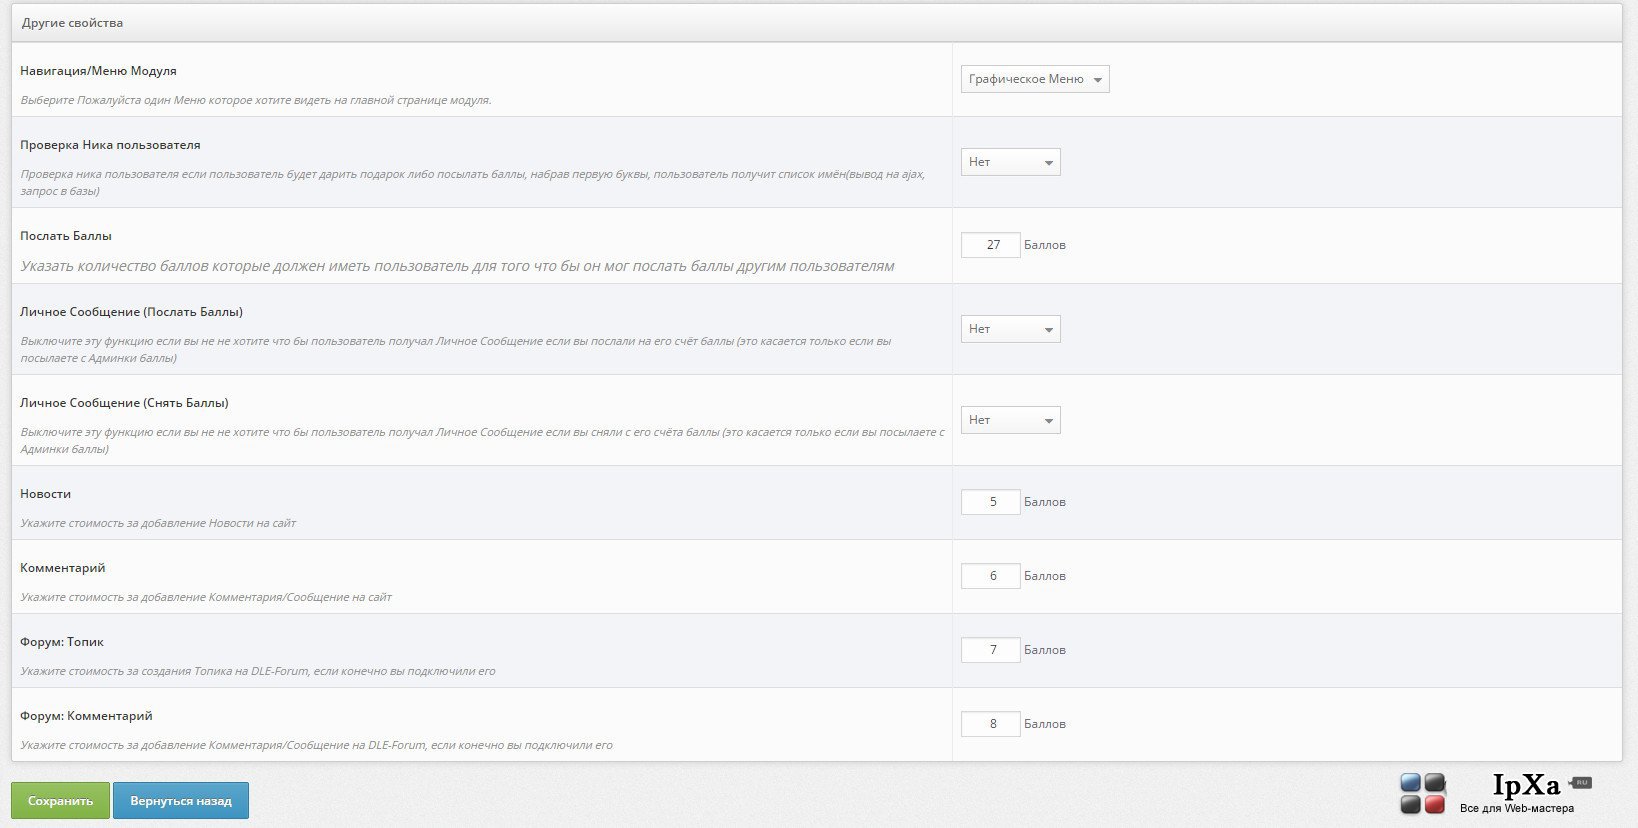Focus the Новости points field
Screen dimensions: 1638x828
click(x=991, y=502)
